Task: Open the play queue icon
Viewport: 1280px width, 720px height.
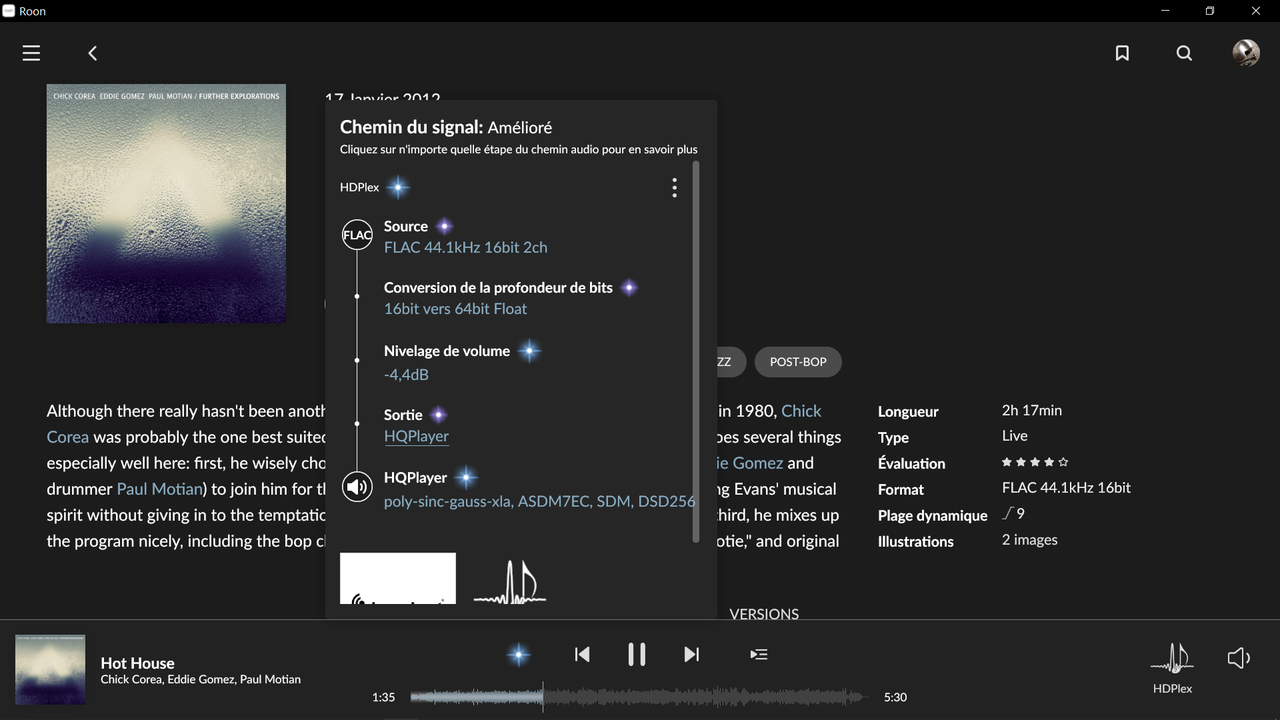Action: coord(759,654)
